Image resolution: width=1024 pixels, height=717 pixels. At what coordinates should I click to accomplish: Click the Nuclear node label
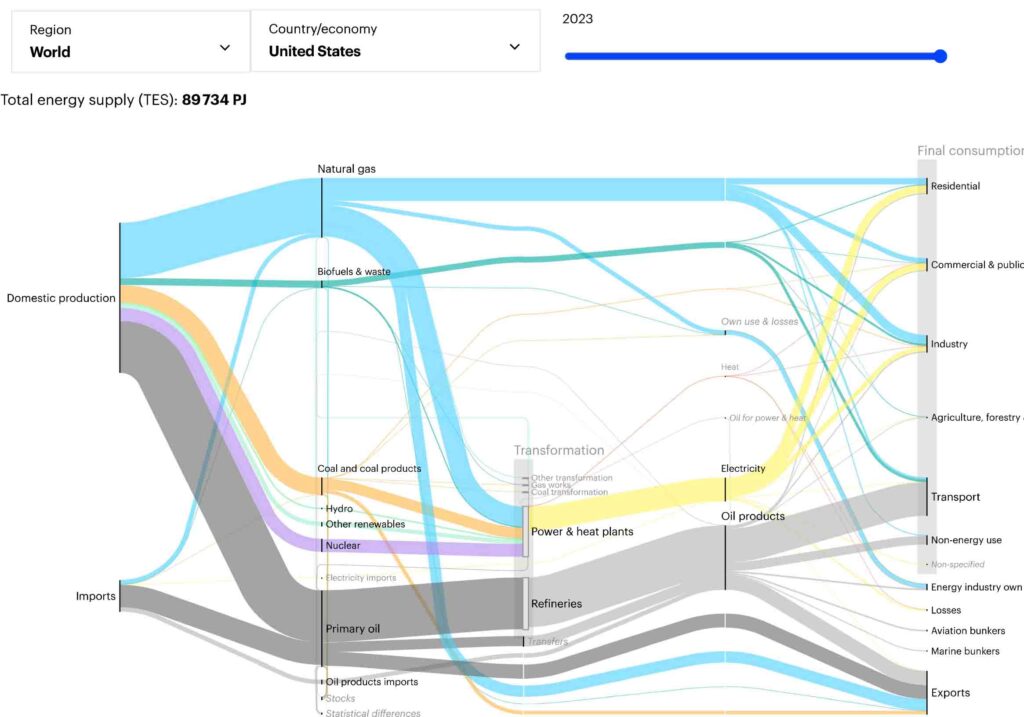pyautogui.click(x=342, y=546)
